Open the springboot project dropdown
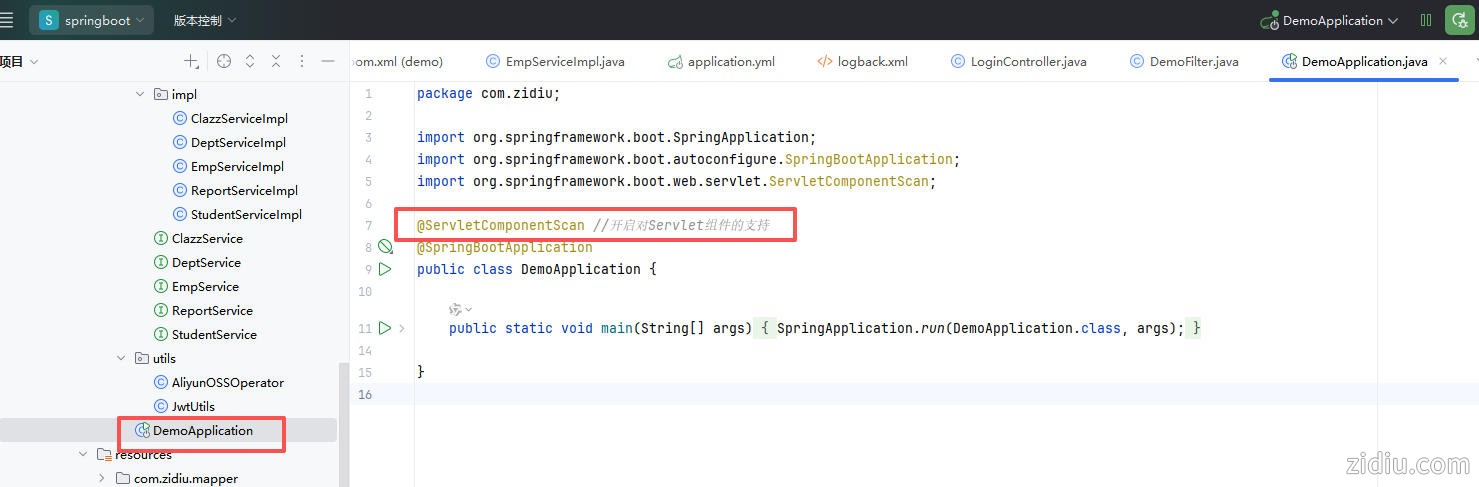Viewport: 1479px width, 487px height. pos(93,20)
